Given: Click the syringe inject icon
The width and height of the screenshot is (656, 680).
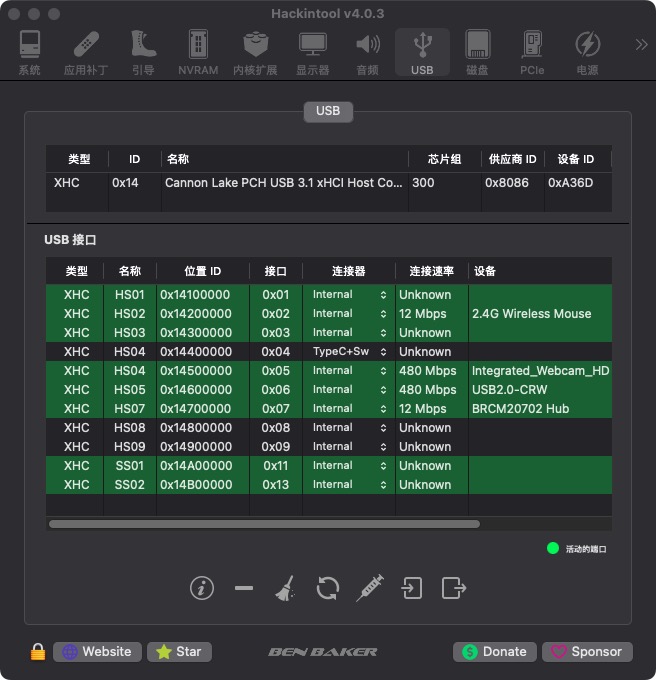Looking at the screenshot, I should (370, 588).
